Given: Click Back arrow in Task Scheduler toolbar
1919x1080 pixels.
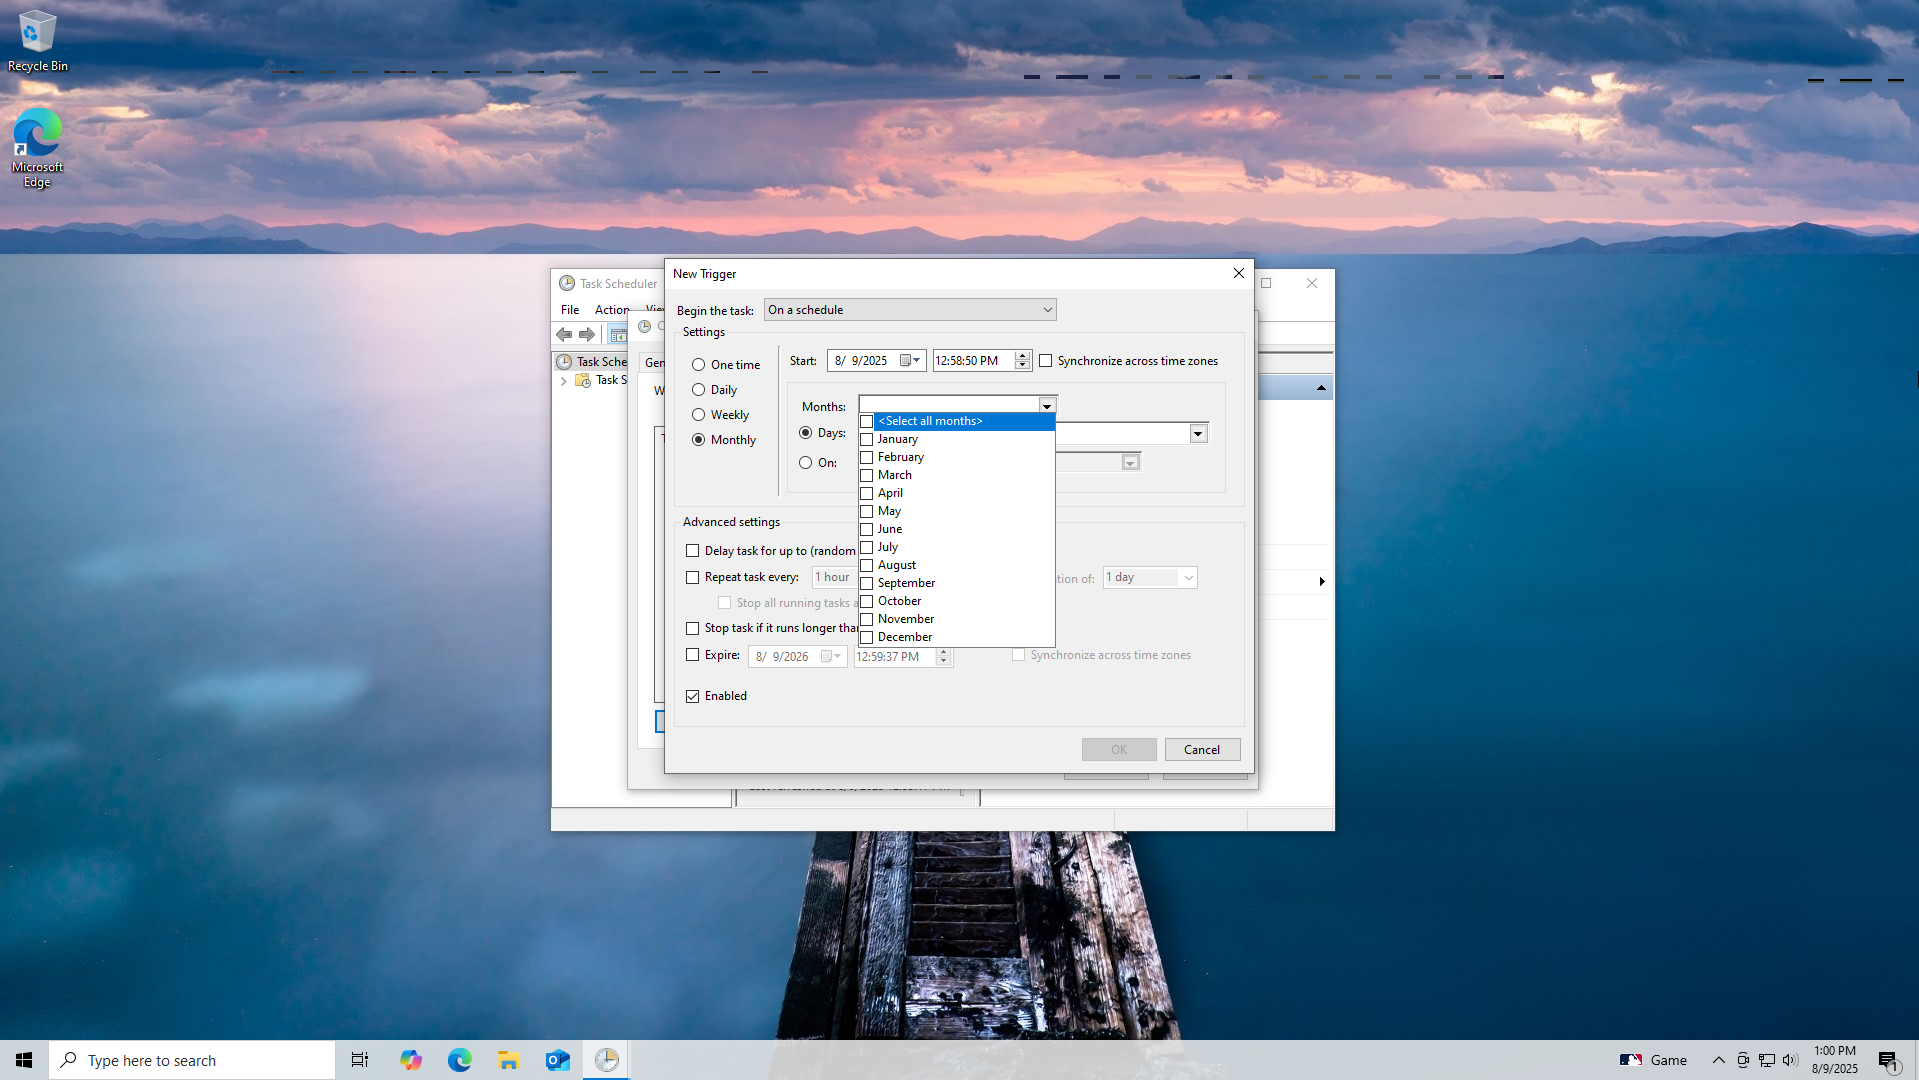Looking at the screenshot, I should pyautogui.click(x=564, y=334).
